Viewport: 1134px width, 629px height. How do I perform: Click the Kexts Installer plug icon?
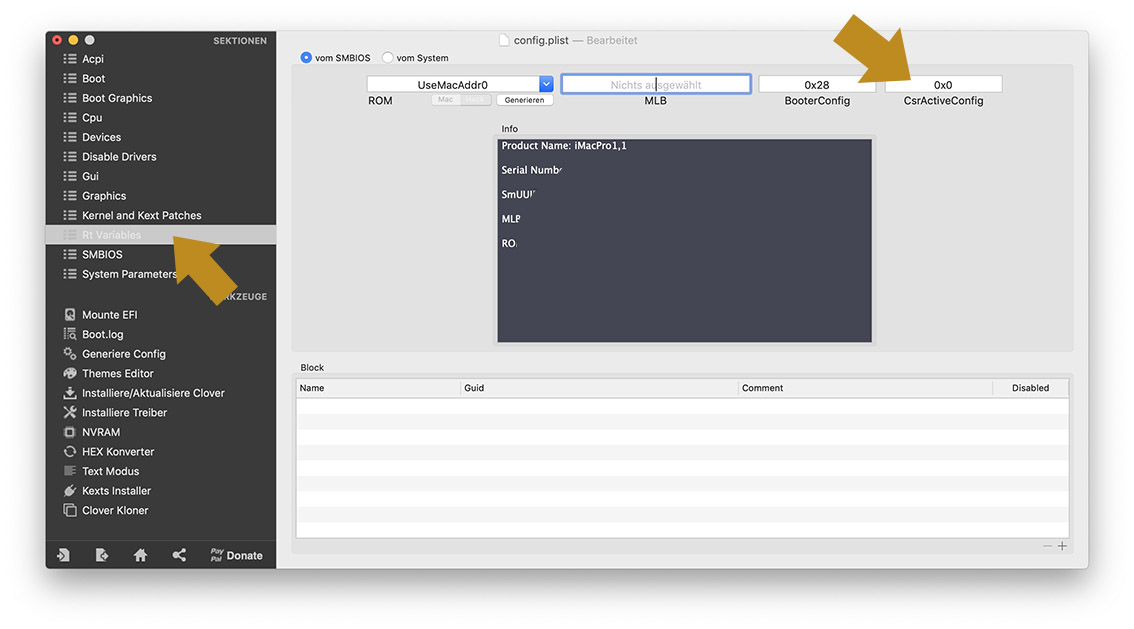pyautogui.click(x=70, y=491)
